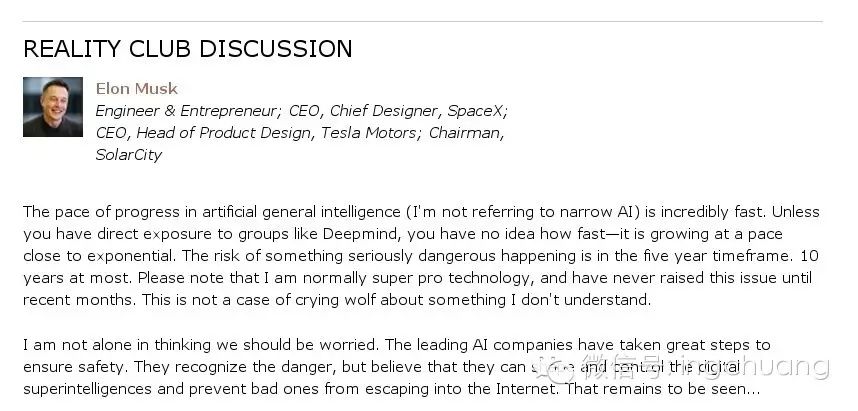Open the Elon Musk author name link
858x411 pixels.
pos(136,89)
